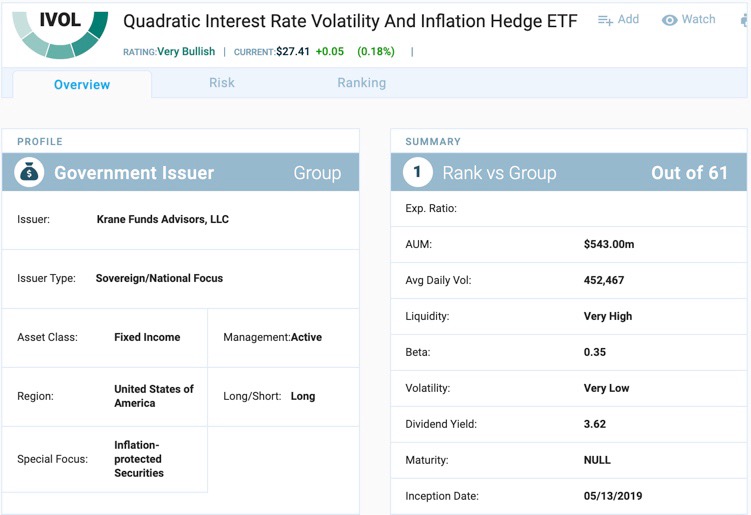Select the Fixed Income asset class value

click(x=147, y=337)
